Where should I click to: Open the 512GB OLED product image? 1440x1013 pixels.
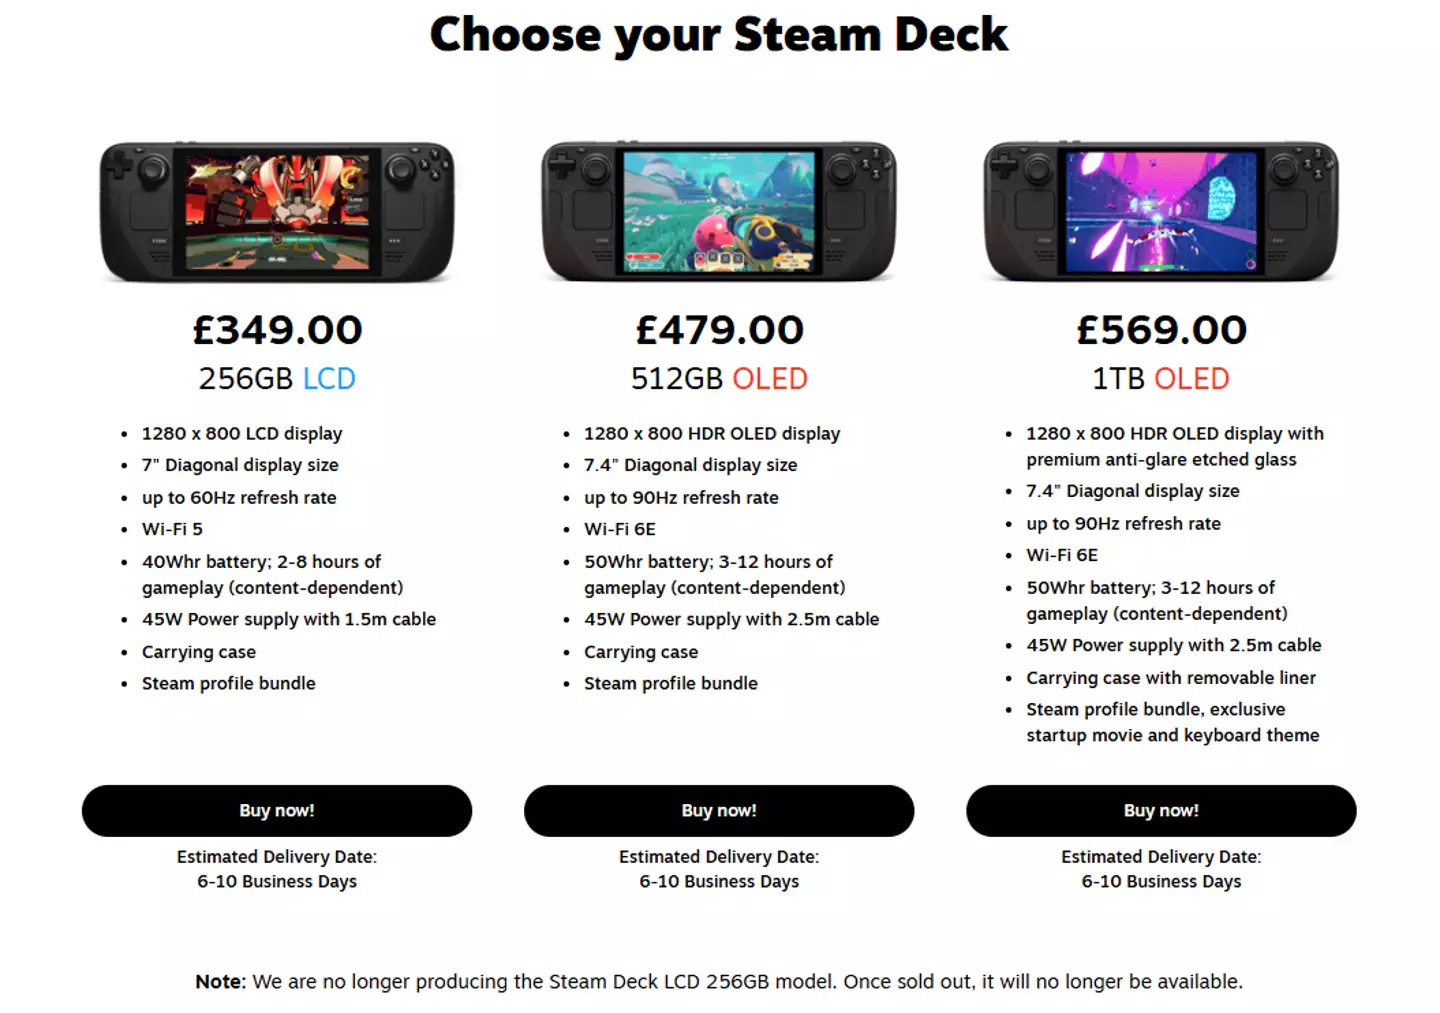(x=719, y=212)
